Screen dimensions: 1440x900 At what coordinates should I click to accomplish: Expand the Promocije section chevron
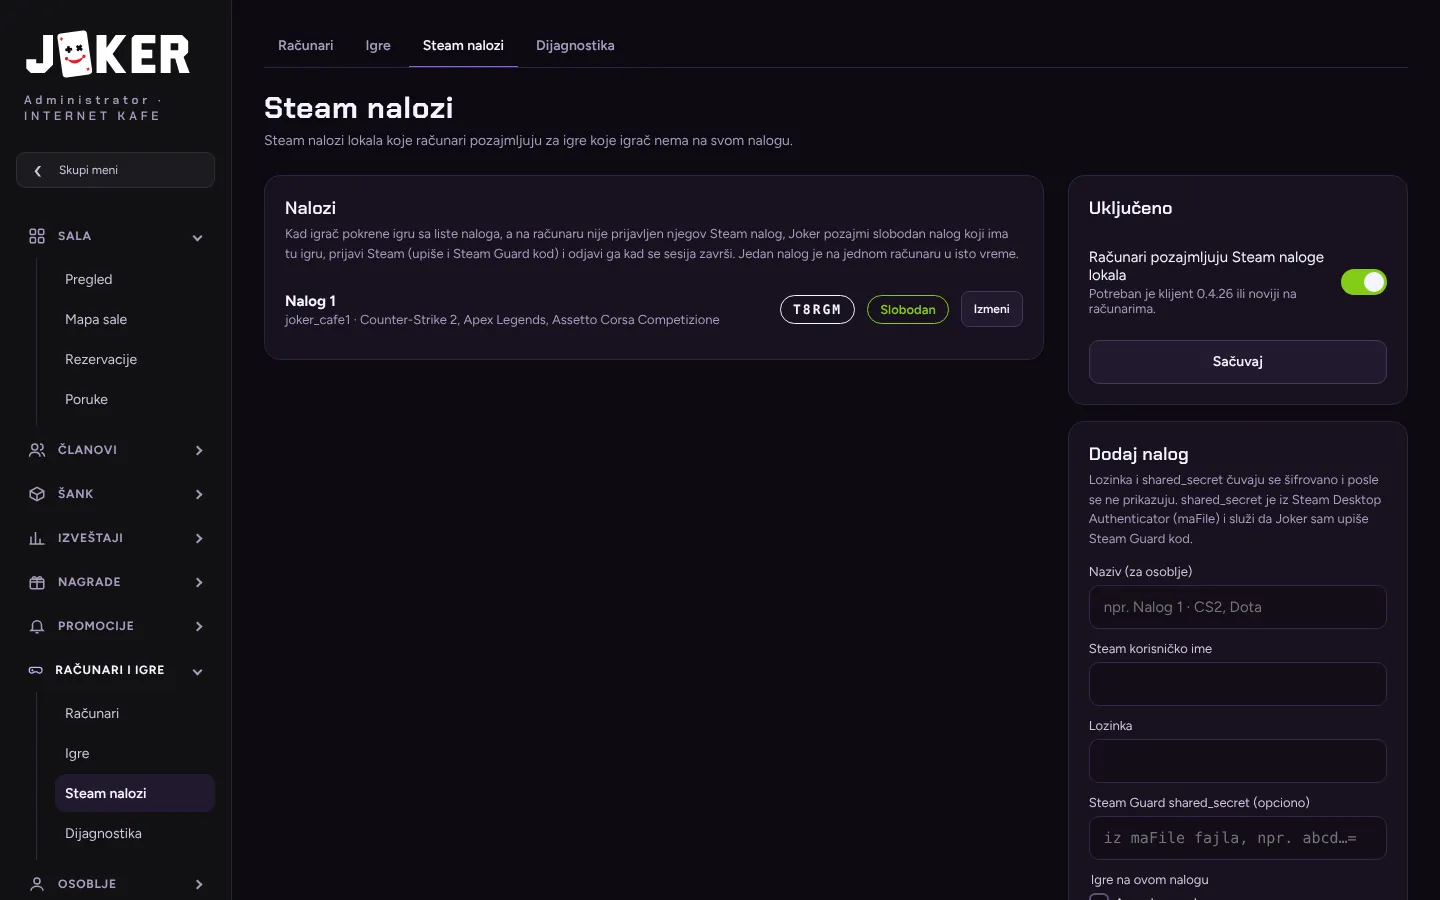click(199, 626)
